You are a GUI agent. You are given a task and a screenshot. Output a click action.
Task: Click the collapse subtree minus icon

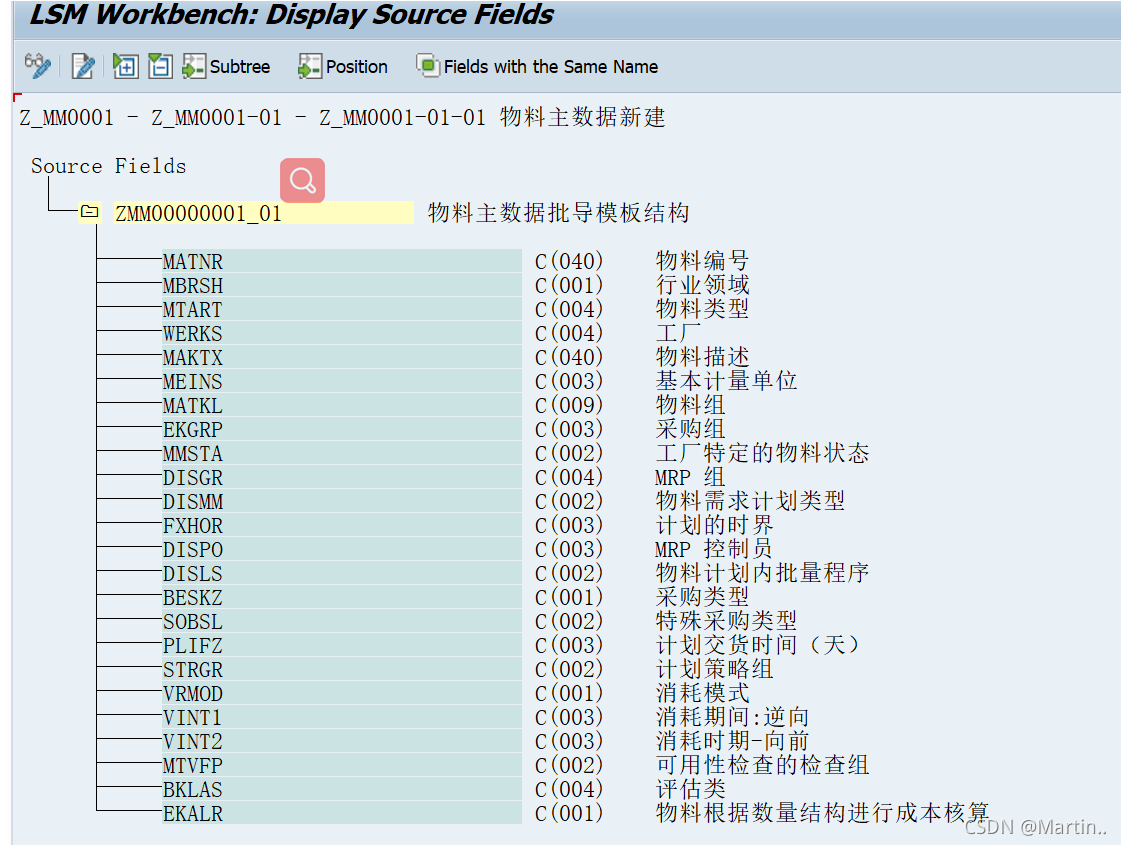[160, 66]
